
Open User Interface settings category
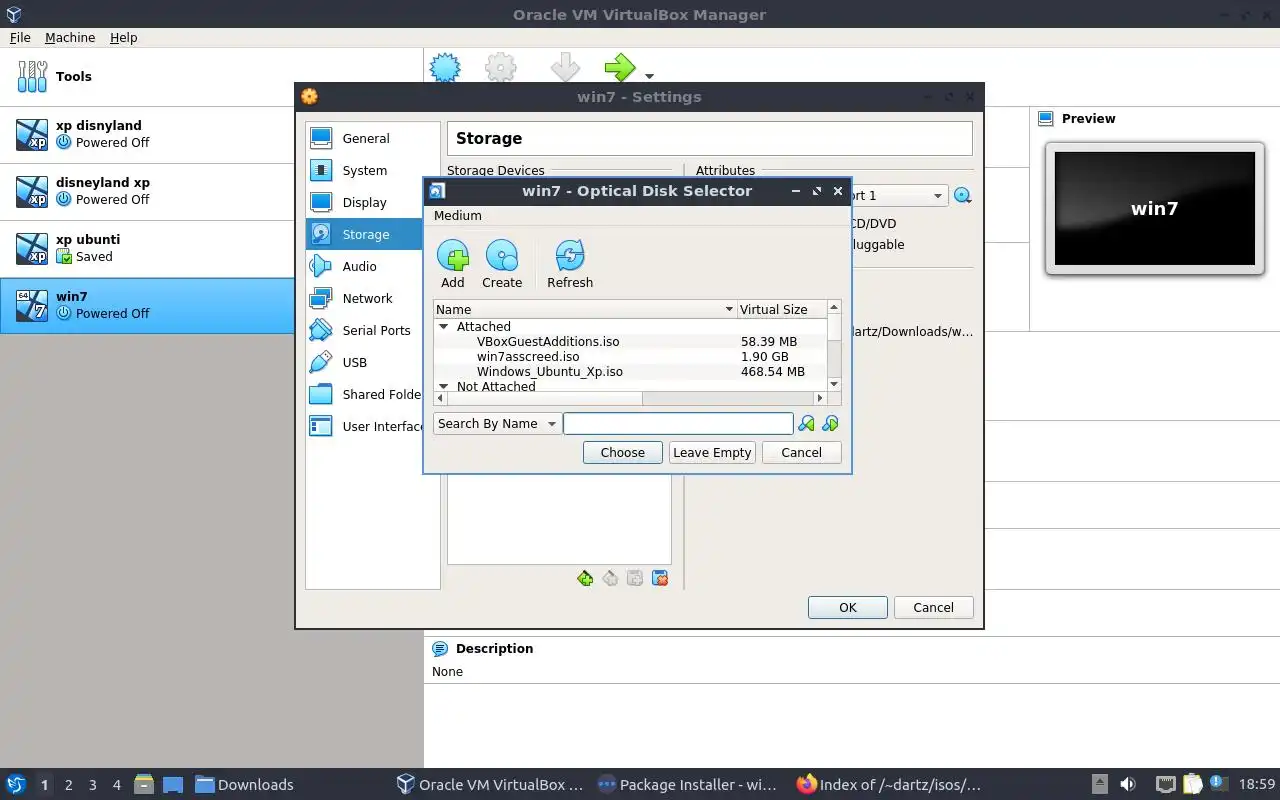coord(365,426)
